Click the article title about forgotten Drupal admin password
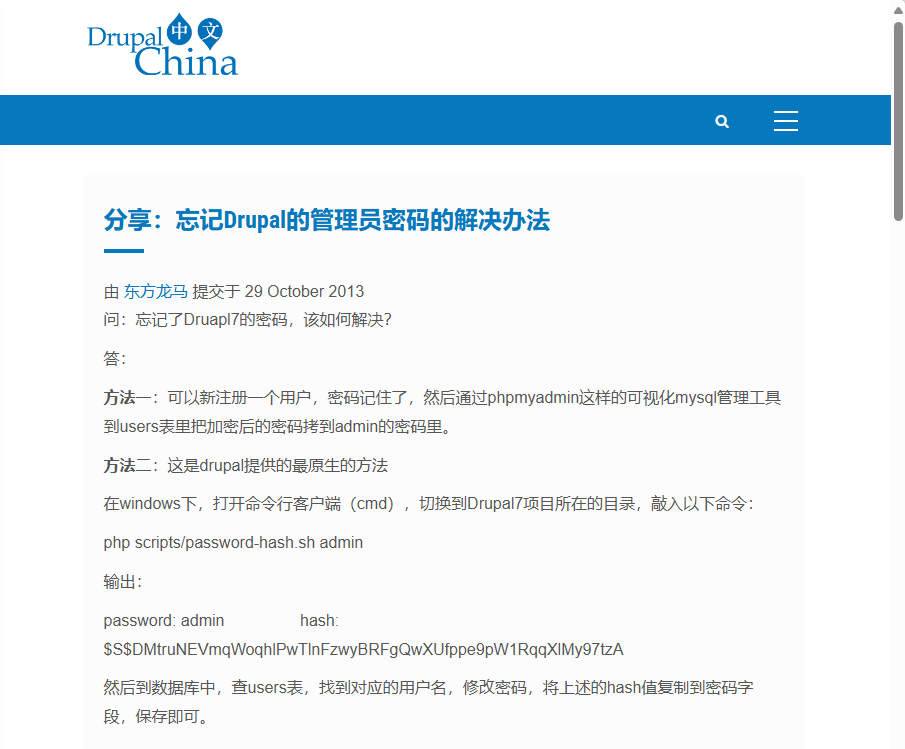 pyautogui.click(x=327, y=220)
